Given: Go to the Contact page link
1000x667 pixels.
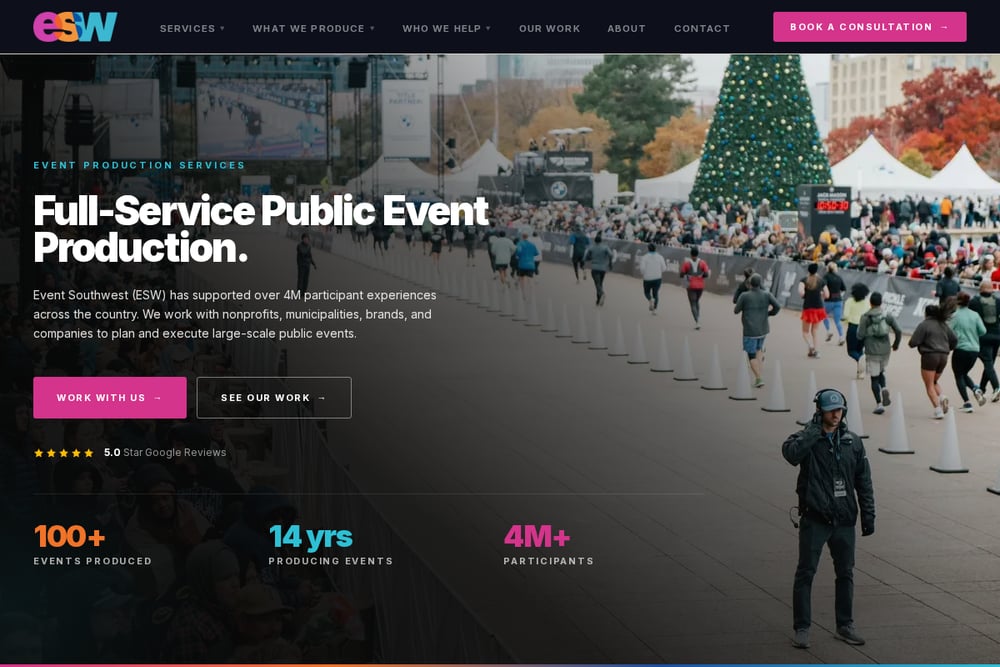Looking at the screenshot, I should click(702, 29).
